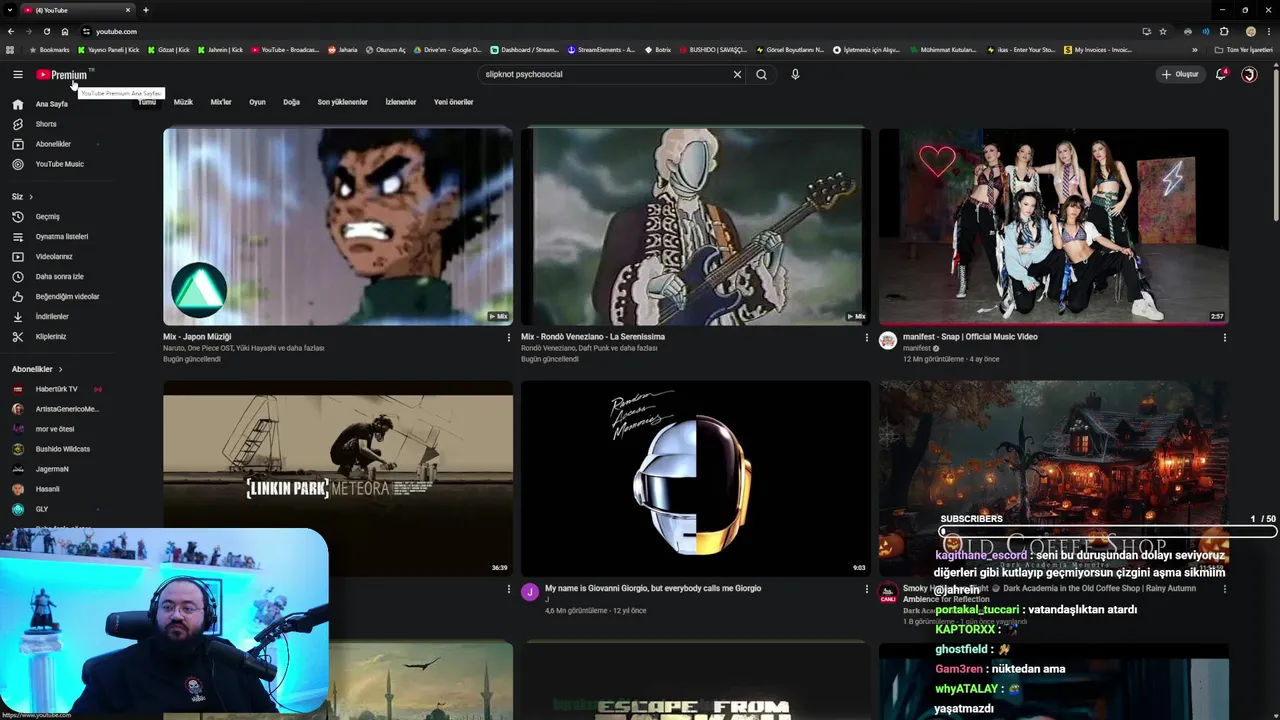Show more bookmarks with the overflow chevron
The height and width of the screenshot is (720, 1280).
point(1194,50)
